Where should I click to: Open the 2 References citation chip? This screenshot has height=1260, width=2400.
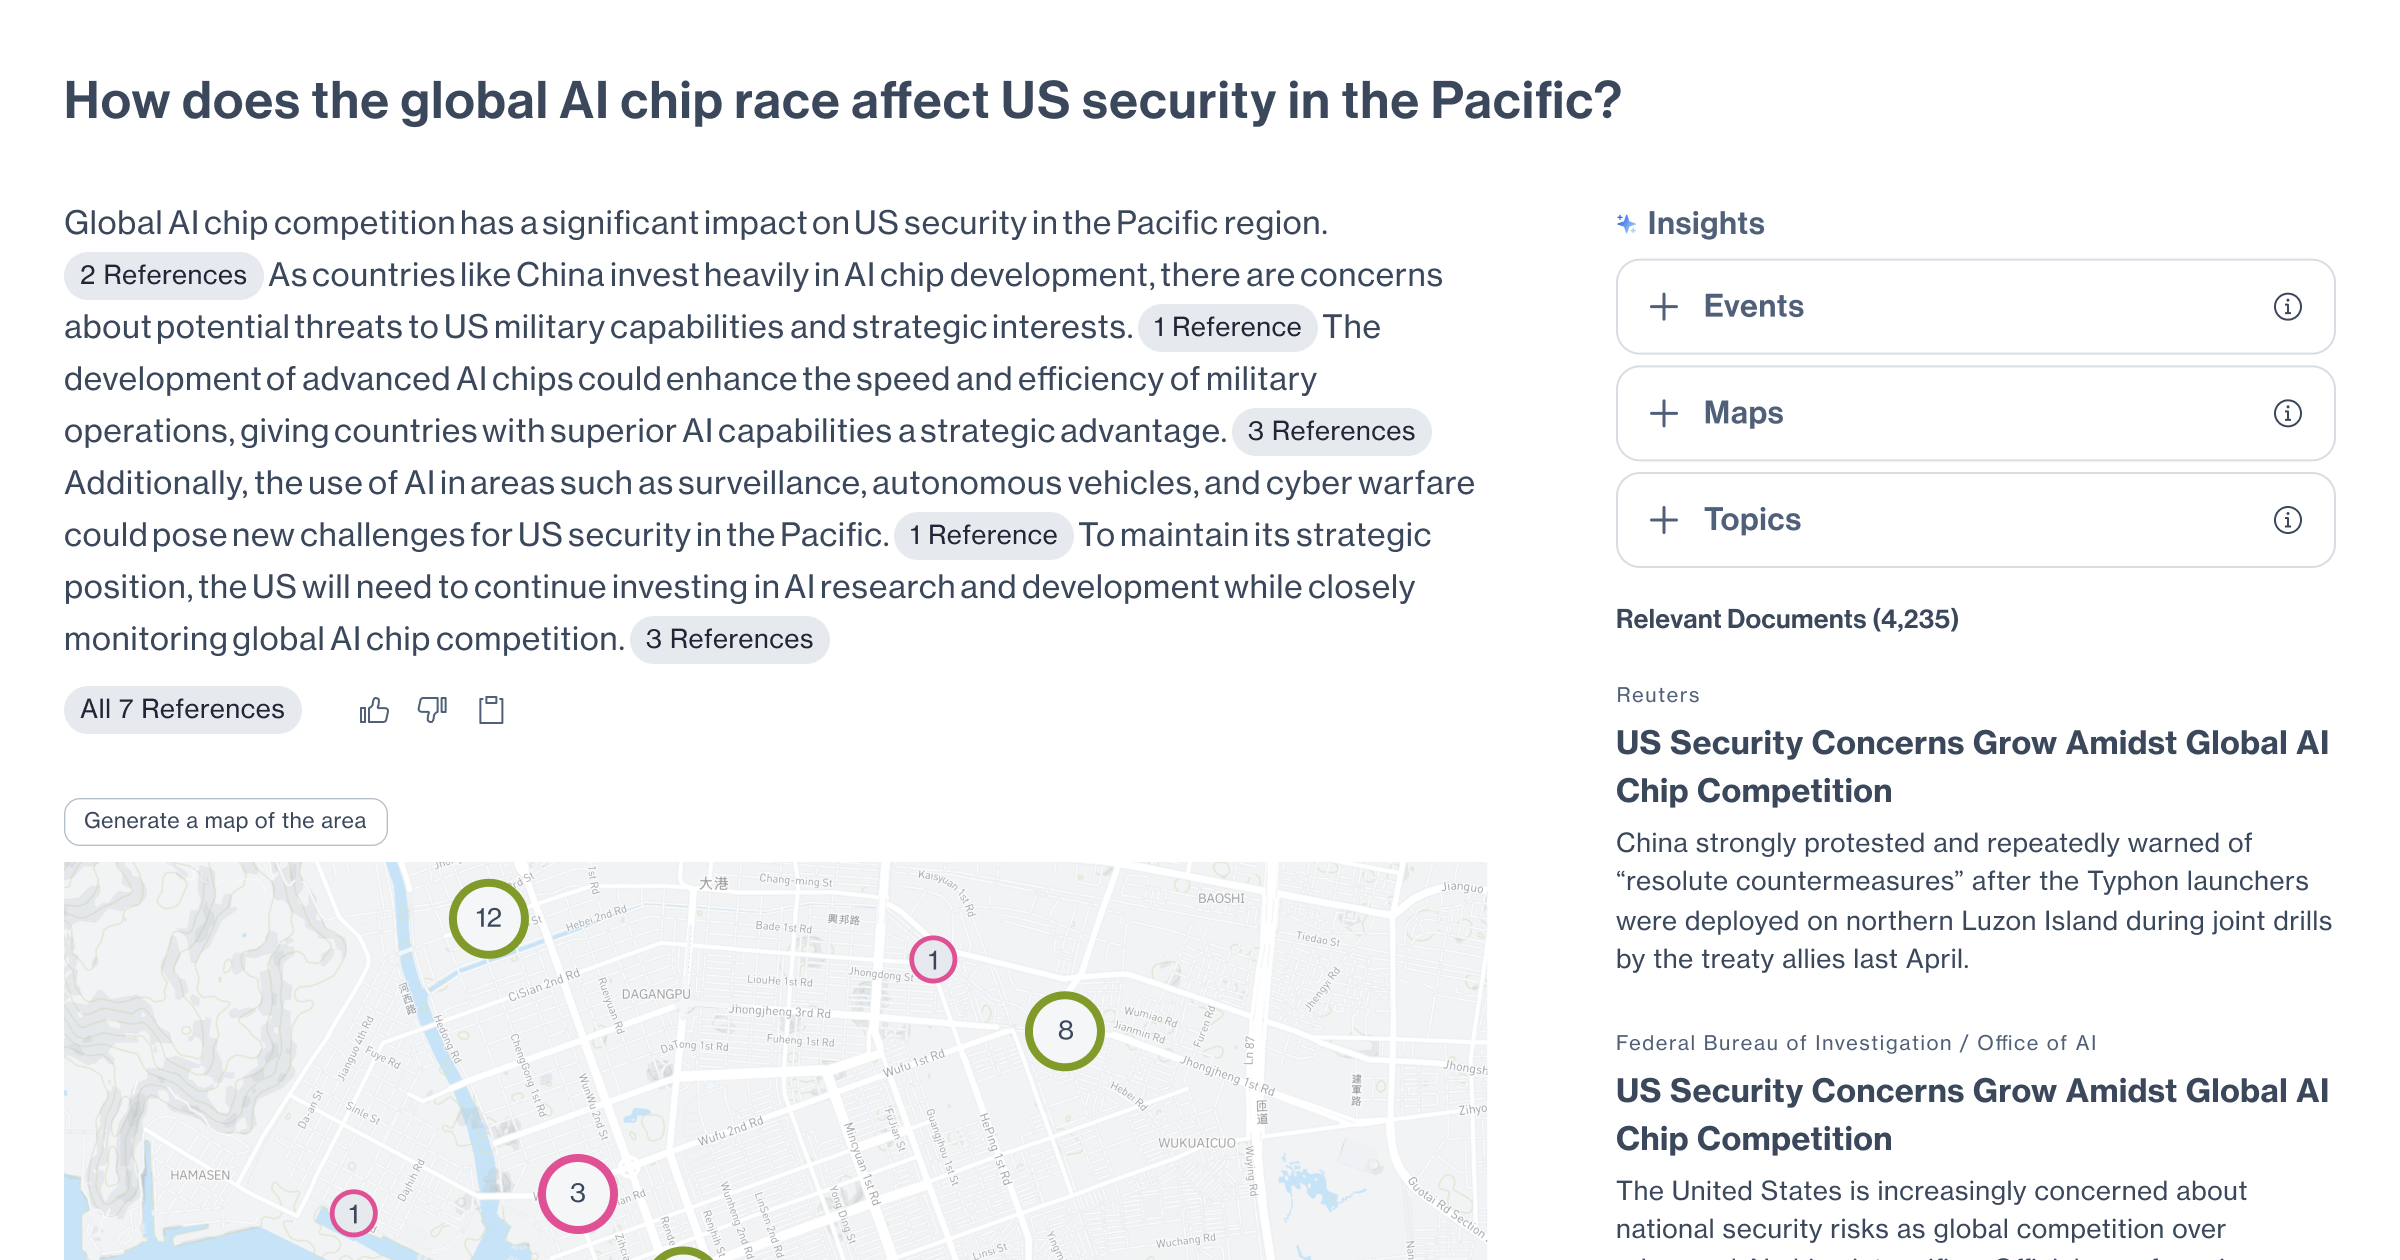163,275
